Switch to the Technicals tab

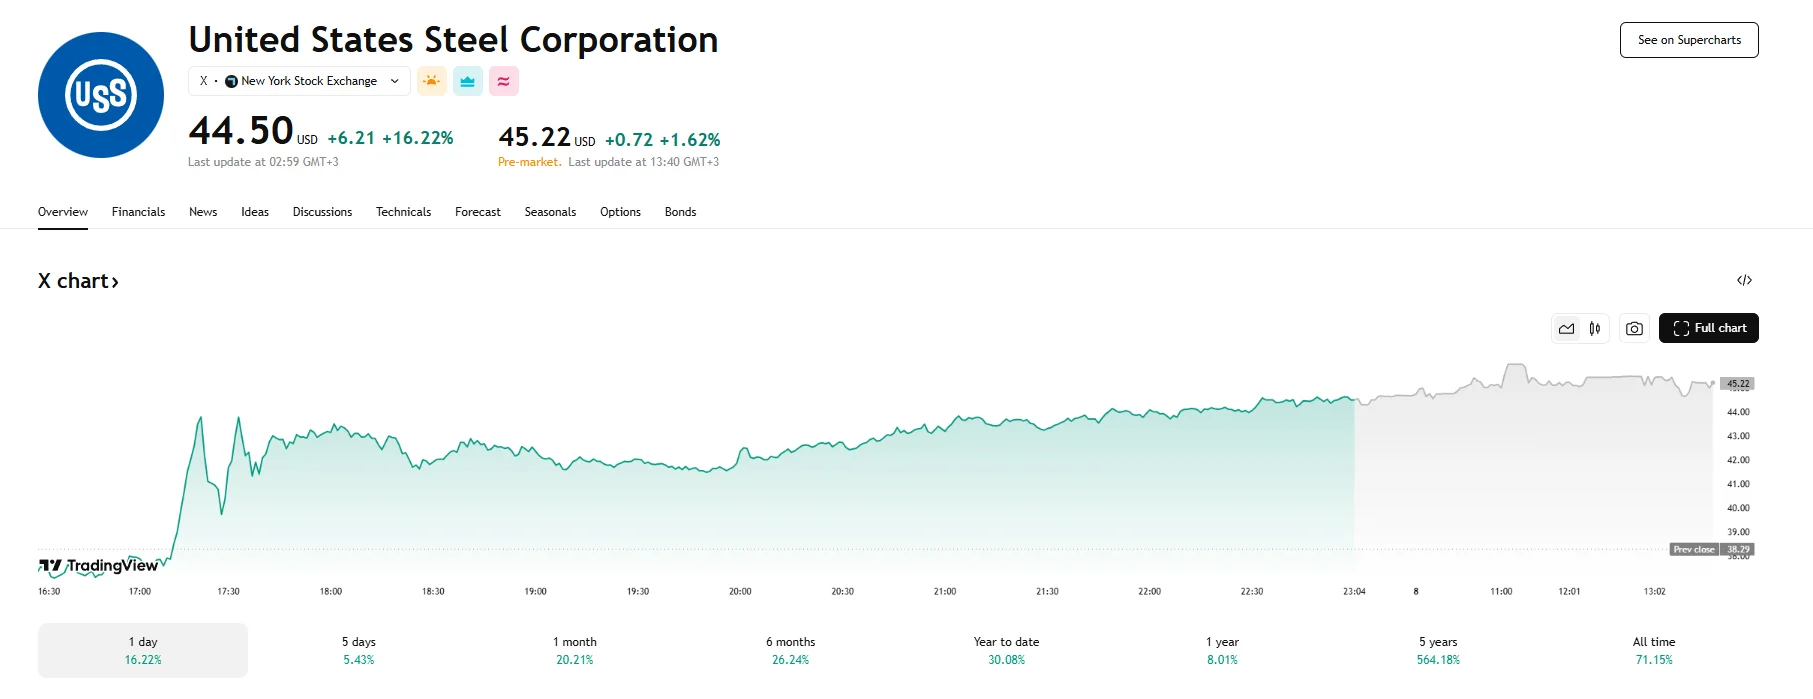click(x=403, y=212)
